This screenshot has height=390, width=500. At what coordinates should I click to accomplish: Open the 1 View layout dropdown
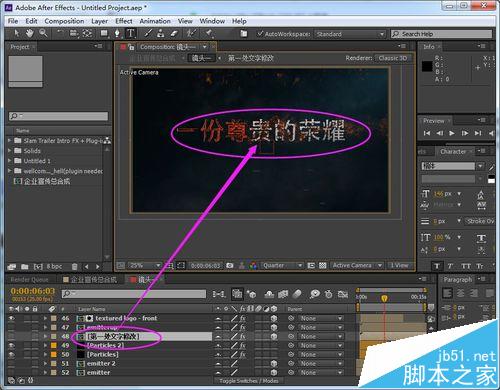[399, 266]
